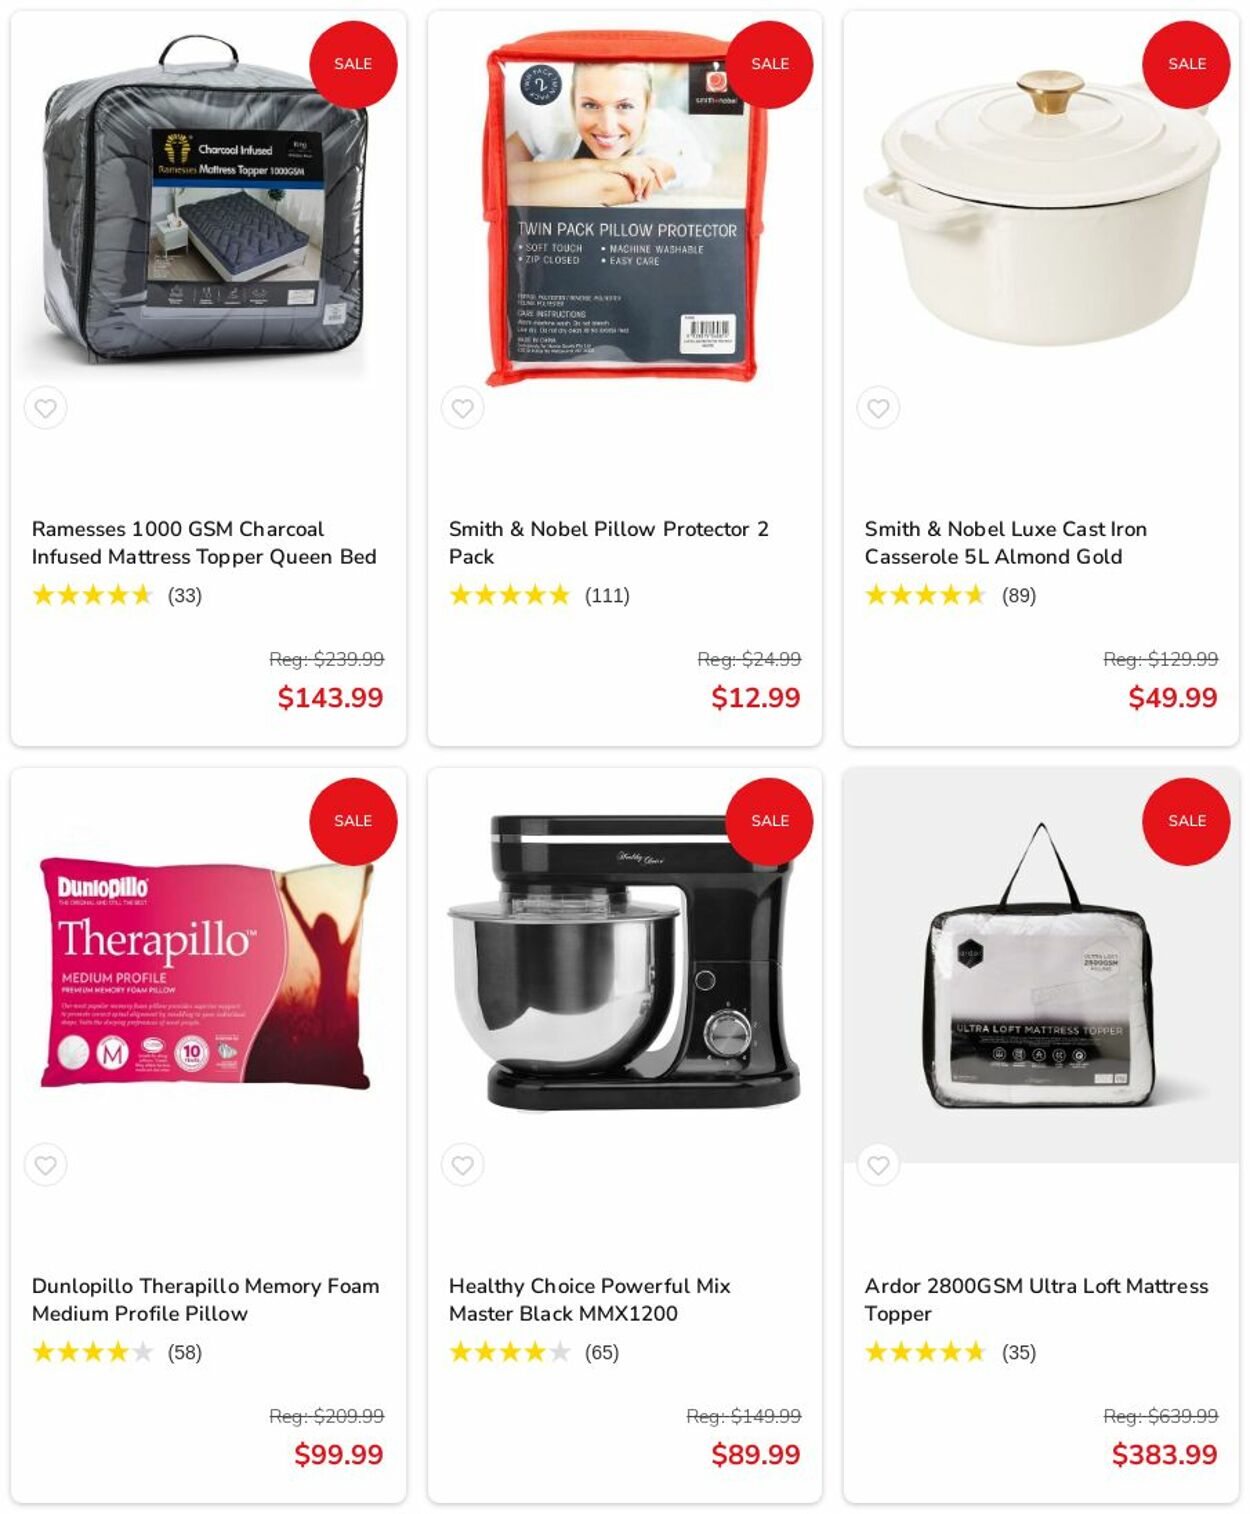Viewport: 1250px width, 1514px height.
Task: View the cream cast iron casserole image
Action: pos(1040,207)
